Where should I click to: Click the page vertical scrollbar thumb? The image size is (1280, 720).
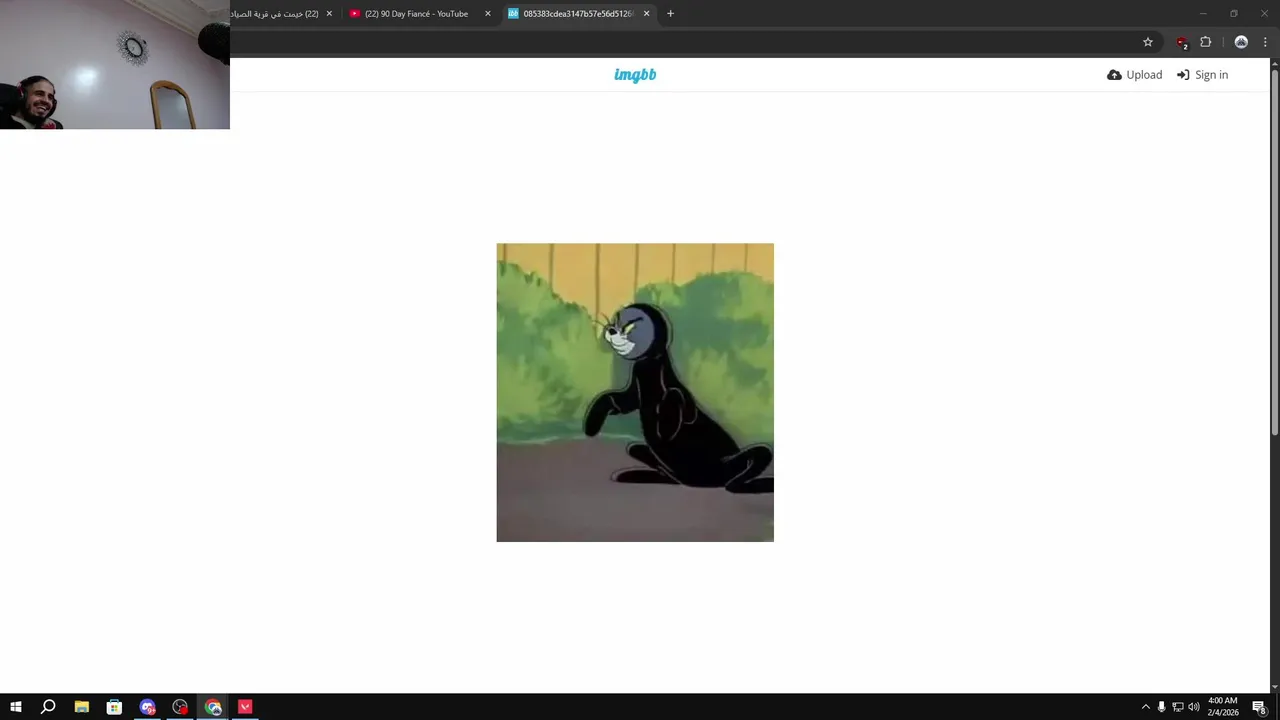coord(1274,252)
